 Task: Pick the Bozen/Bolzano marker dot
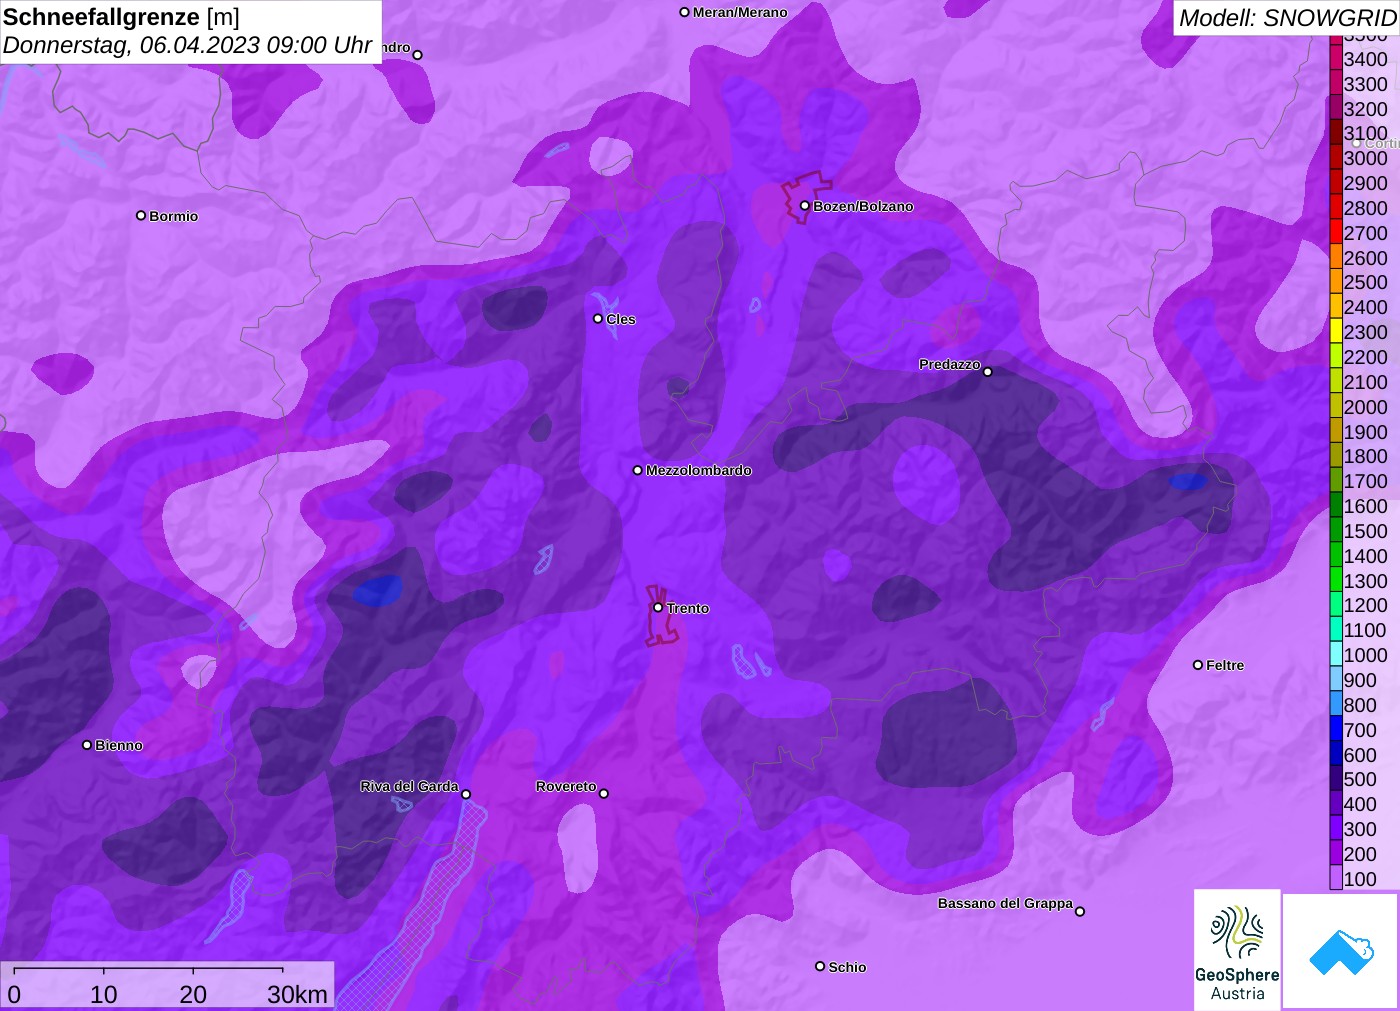804,206
